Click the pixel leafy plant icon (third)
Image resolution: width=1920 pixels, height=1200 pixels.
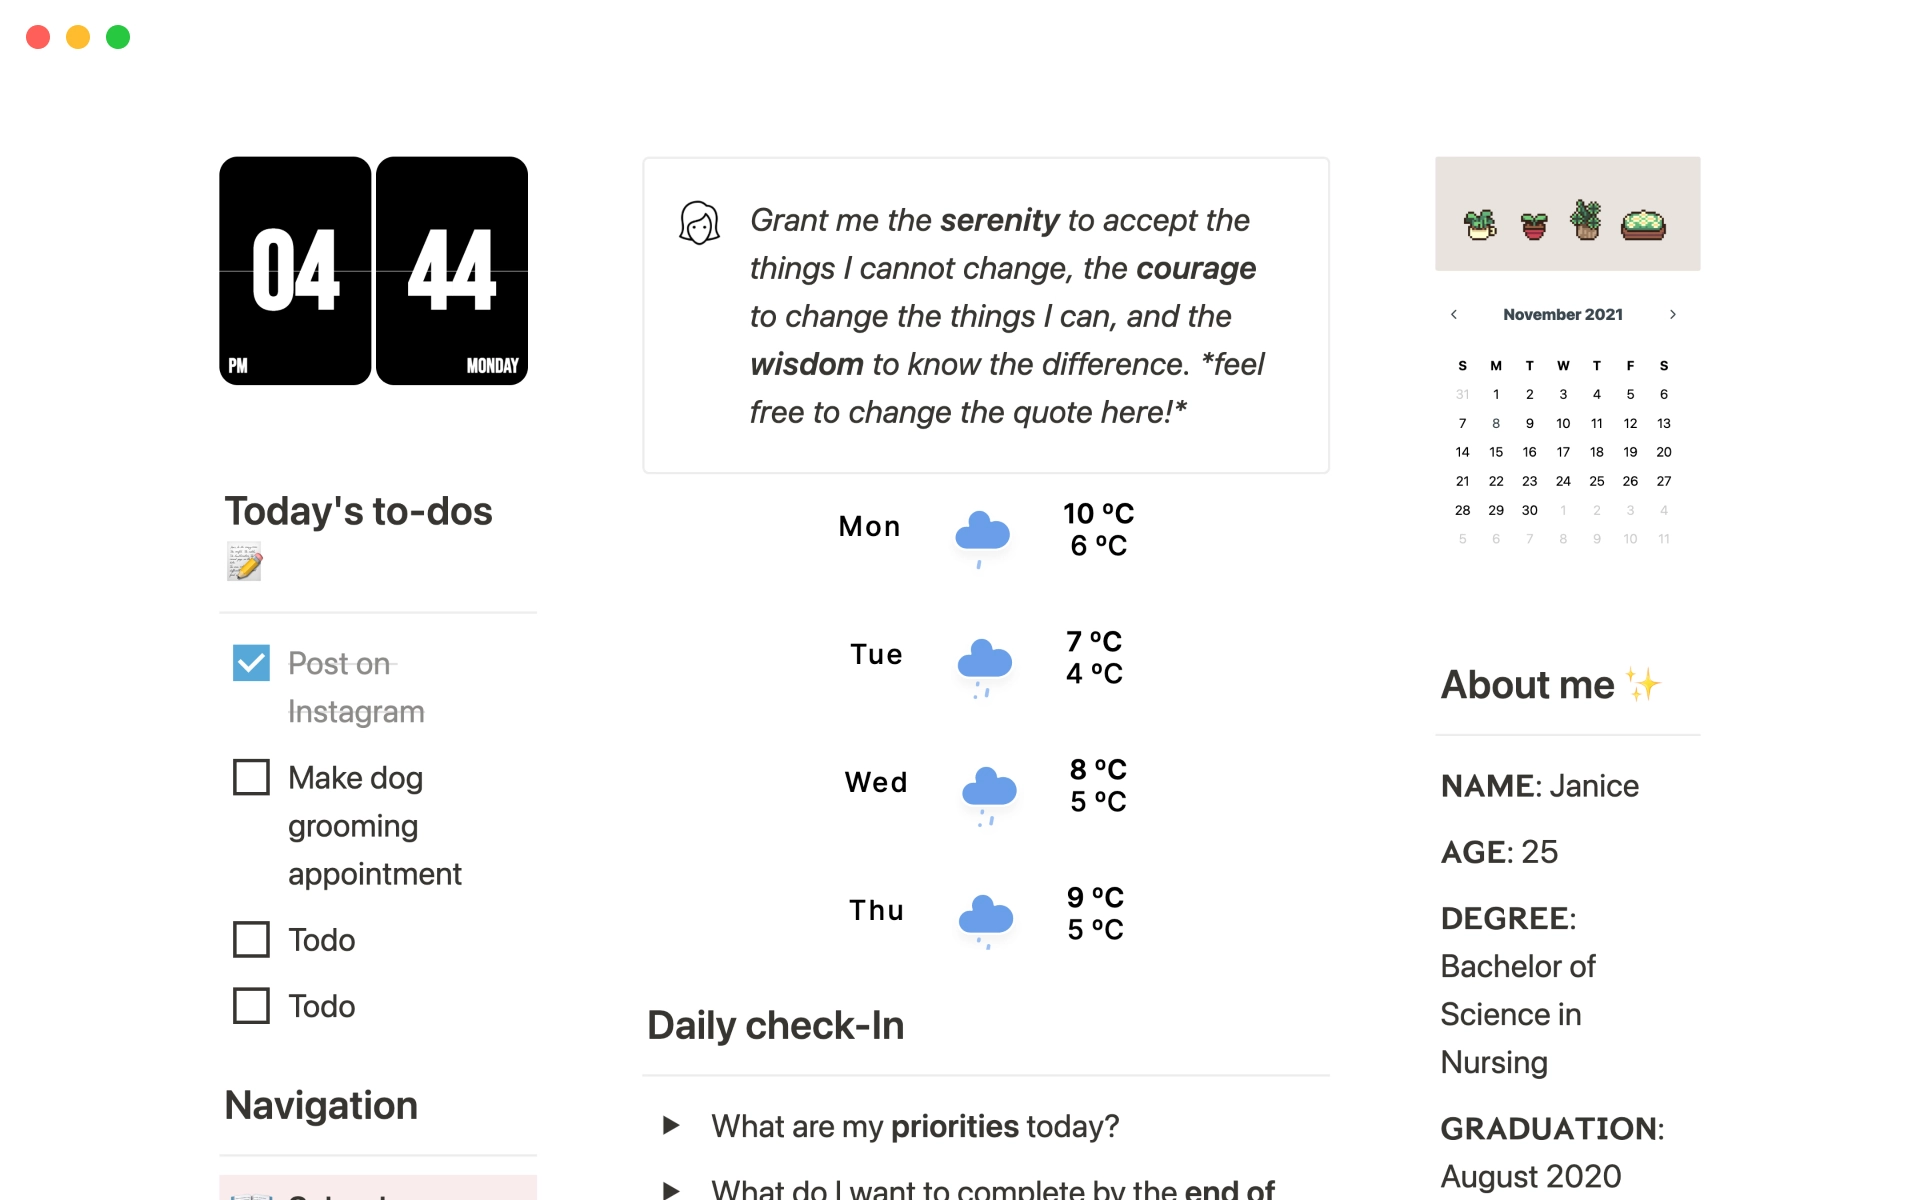pos(1584,221)
